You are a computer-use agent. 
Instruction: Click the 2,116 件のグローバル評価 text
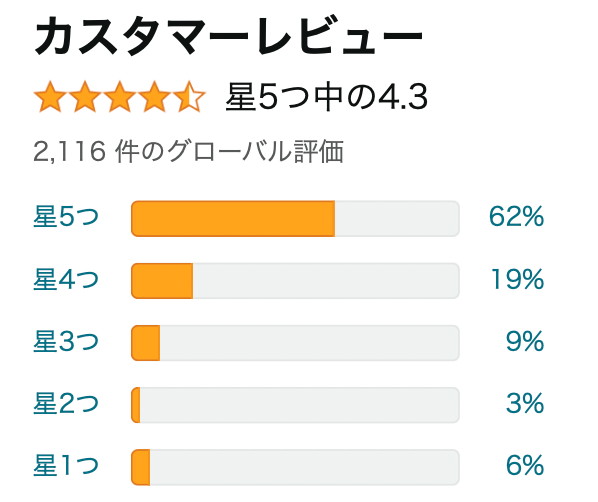[x=189, y=152]
